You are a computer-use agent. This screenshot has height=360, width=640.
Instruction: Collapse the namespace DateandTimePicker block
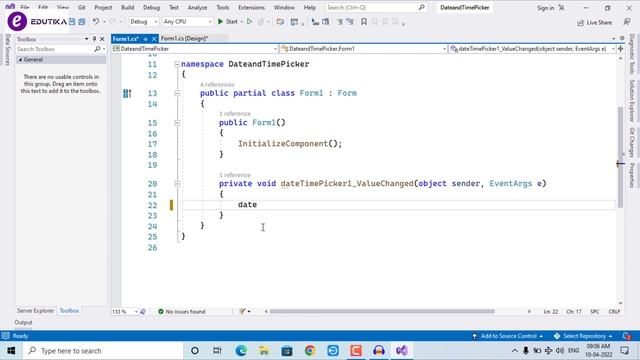coord(177,64)
